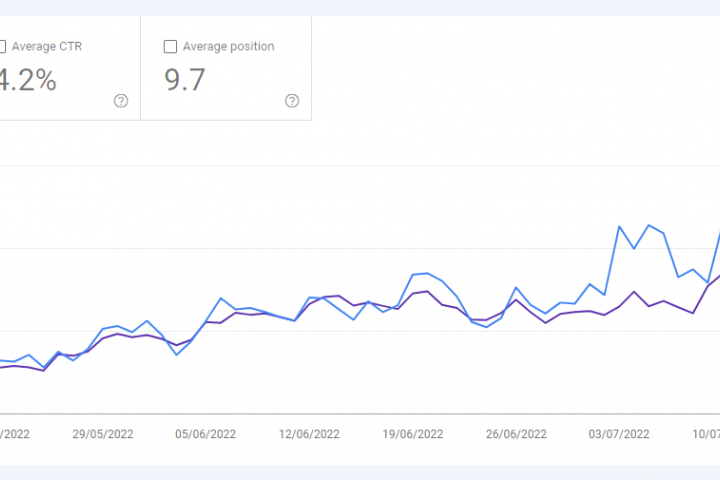The height and width of the screenshot is (480, 720).
Task: Click the 05/06/2022 date on the axis
Action: 206,434
